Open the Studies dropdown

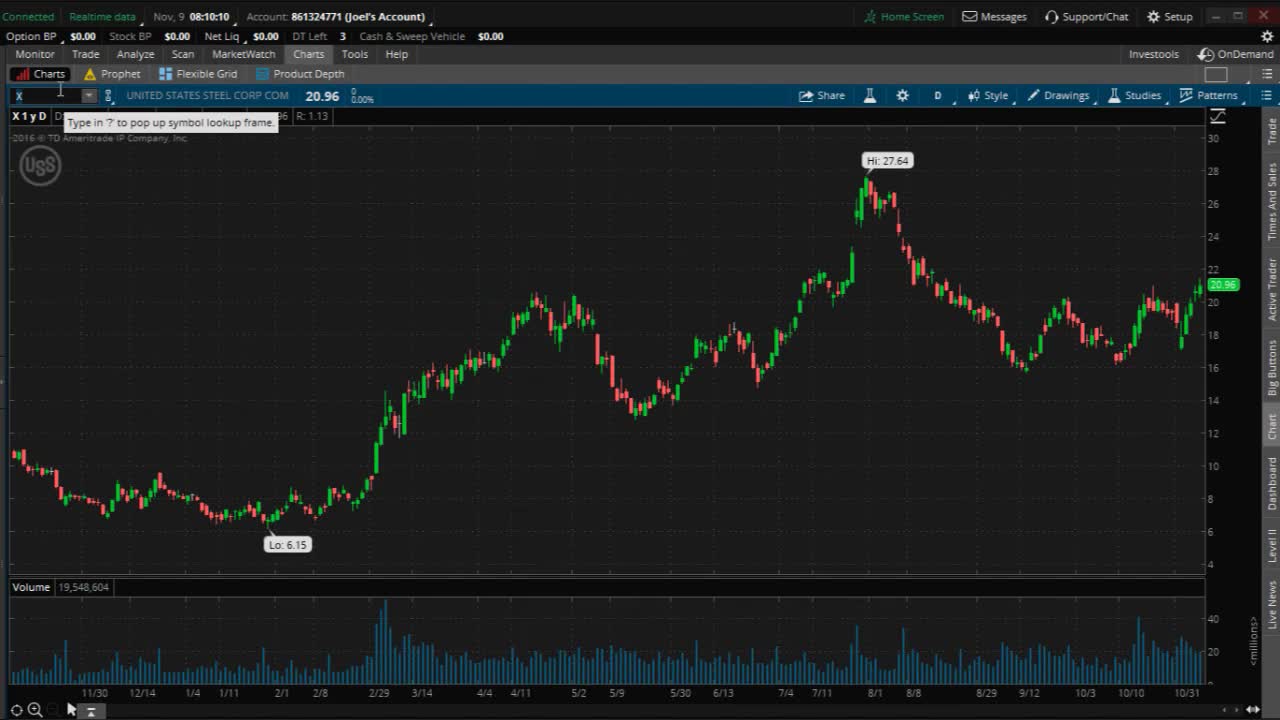coord(1134,96)
